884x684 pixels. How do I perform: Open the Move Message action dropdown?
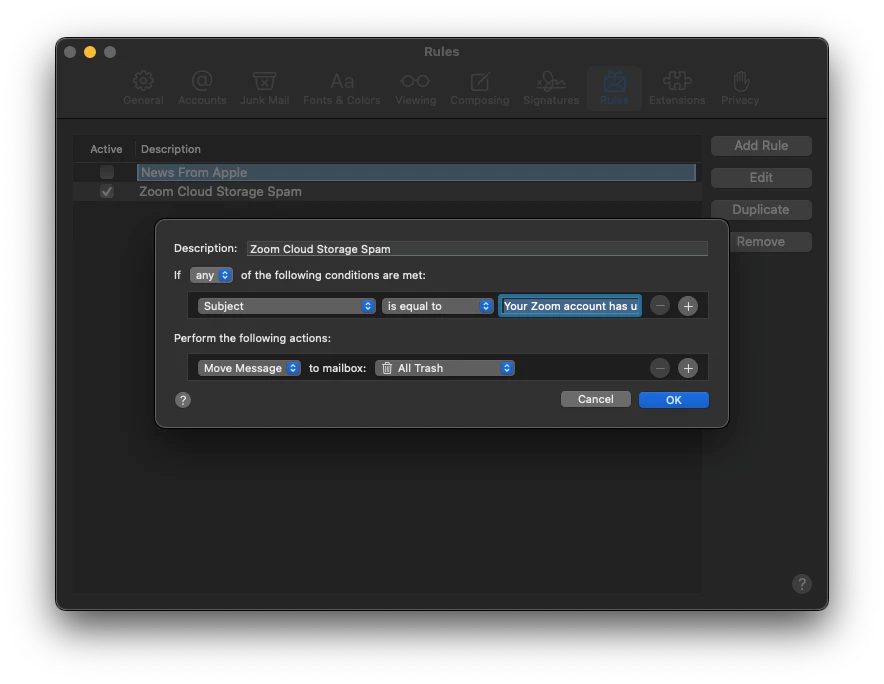[x=249, y=368]
